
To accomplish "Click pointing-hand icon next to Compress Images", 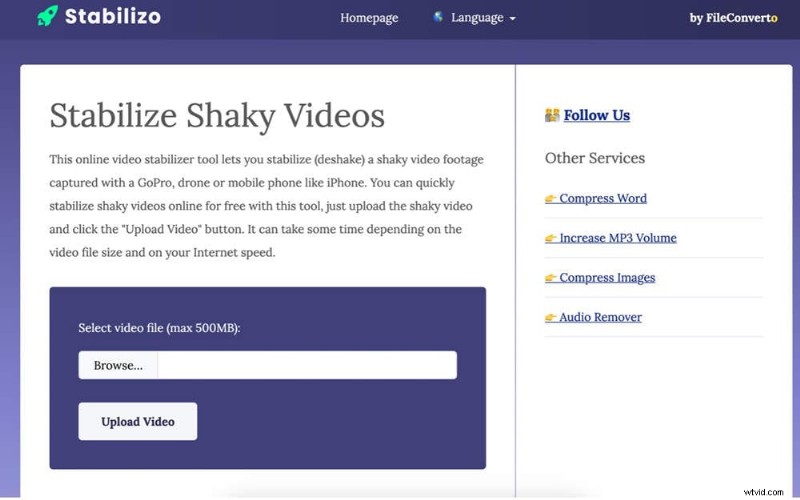I will (551, 278).
